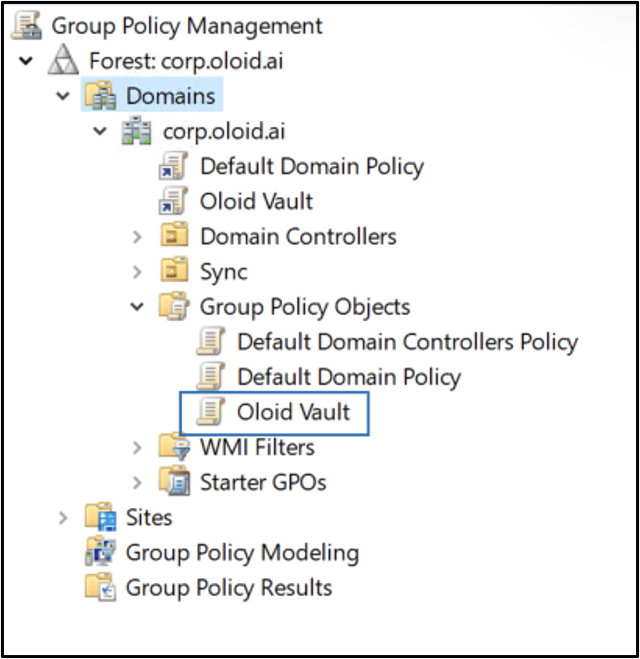
Task: Click the scroll icon beside Default Domain Policy GPO
Action: [x=211, y=376]
